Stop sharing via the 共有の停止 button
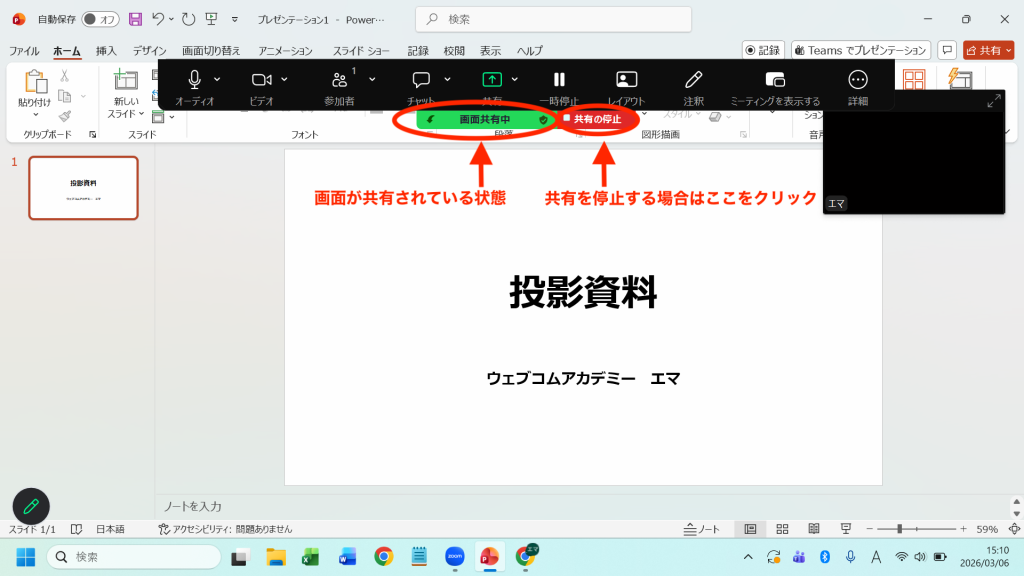Image resolution: width=1024 pixels, height=576 pixels. (597, 119)
